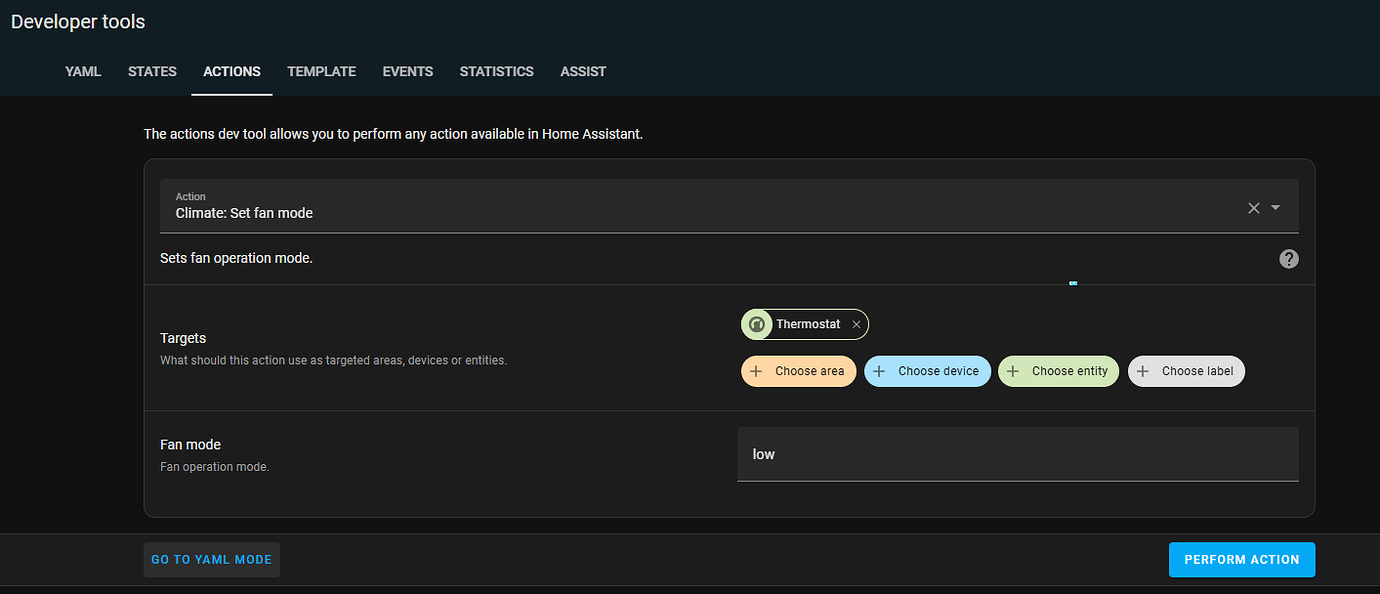The image size is (1380, 594).
Task: Click the plus icon on Choose device
Action: pos(879,371)
